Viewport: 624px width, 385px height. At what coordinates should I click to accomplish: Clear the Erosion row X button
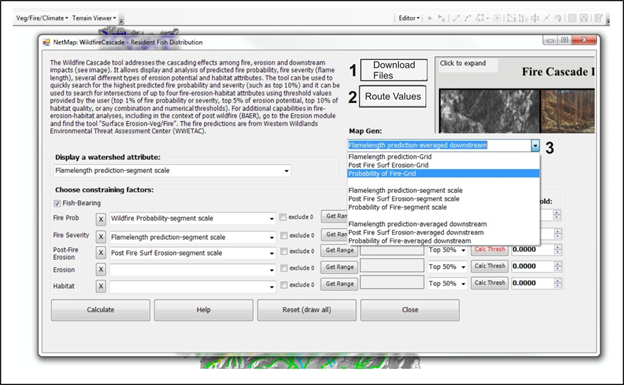[x=101, y=270]
